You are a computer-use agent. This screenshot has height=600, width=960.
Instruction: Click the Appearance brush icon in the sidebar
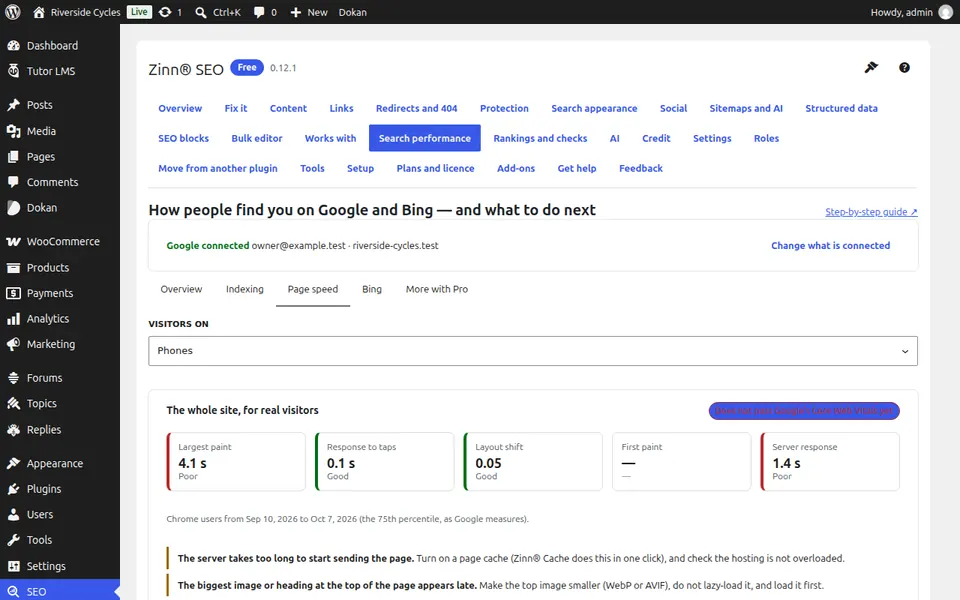[x=13, y=463]
